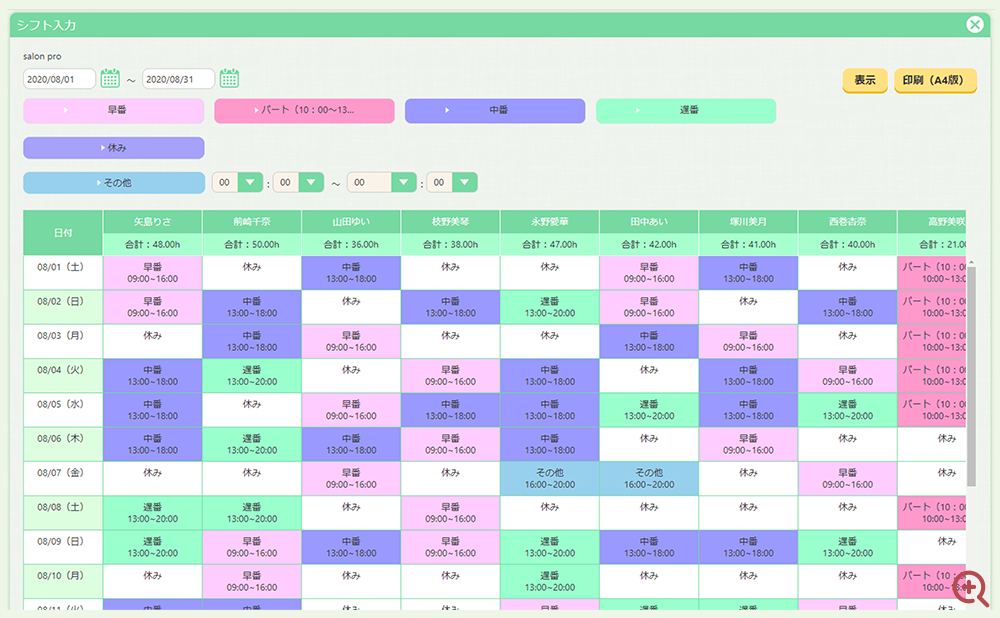Click 前崎千奈's 早番 cell on 08/10

[252, 582]
